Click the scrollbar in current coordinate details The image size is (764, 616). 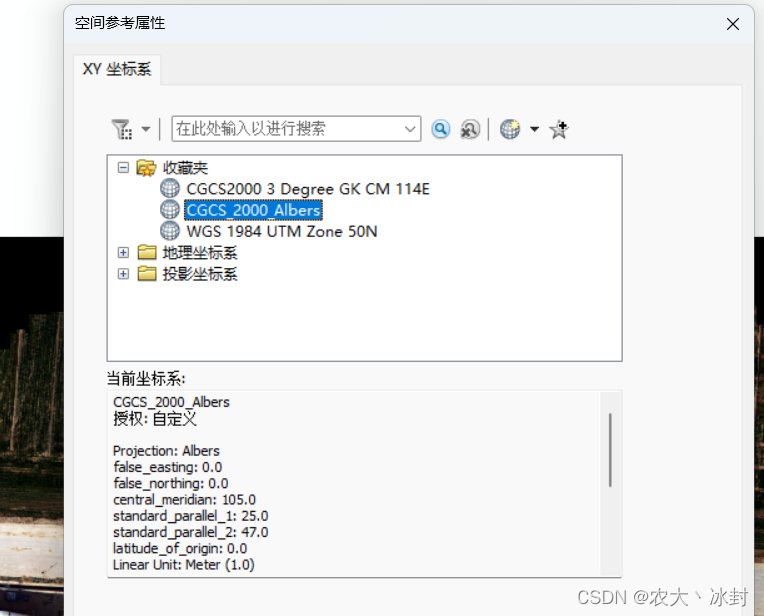tap(610, 450)
